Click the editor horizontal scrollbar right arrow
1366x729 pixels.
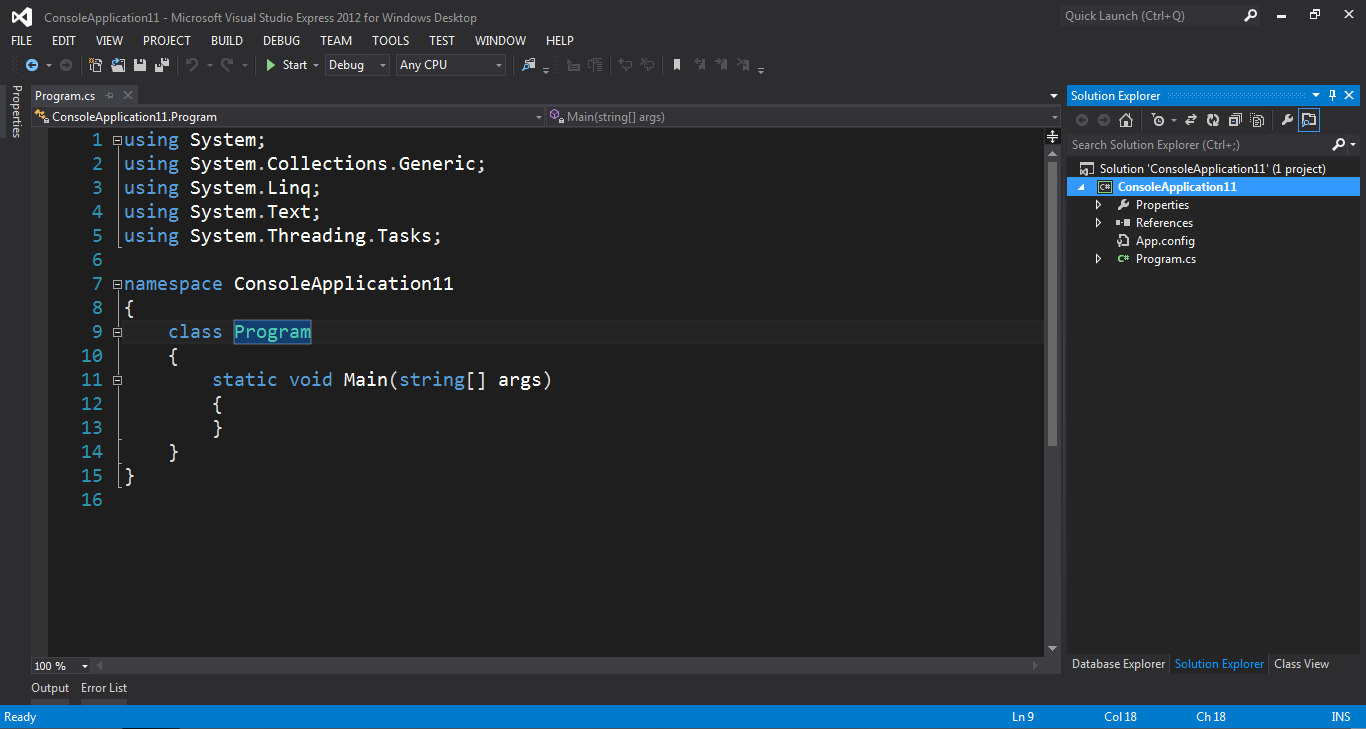tap(1036, 666)
